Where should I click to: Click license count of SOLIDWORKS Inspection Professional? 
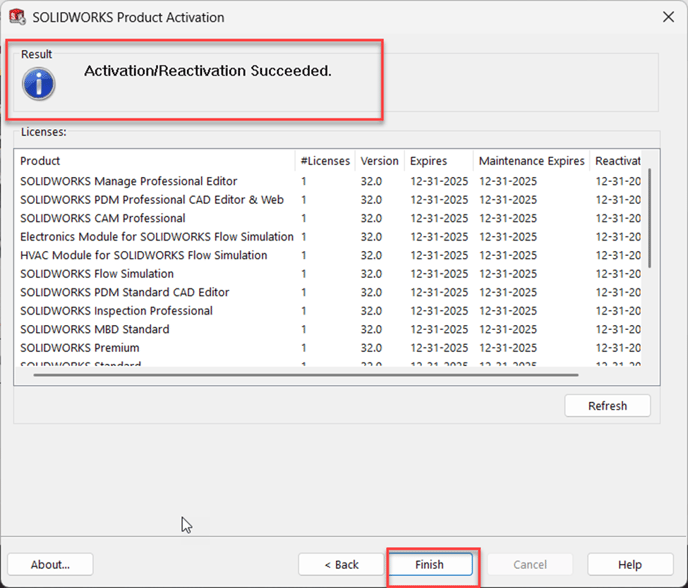(x=304, y=311)
